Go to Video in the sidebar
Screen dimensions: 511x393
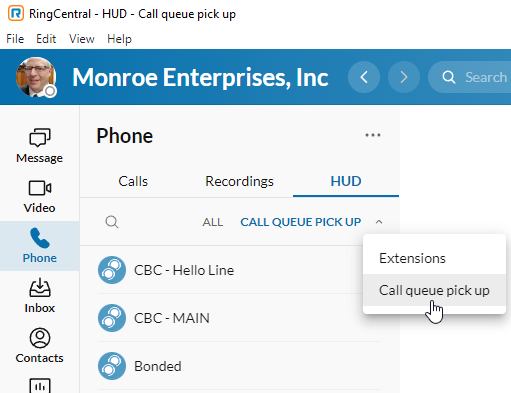click(39, 196)
